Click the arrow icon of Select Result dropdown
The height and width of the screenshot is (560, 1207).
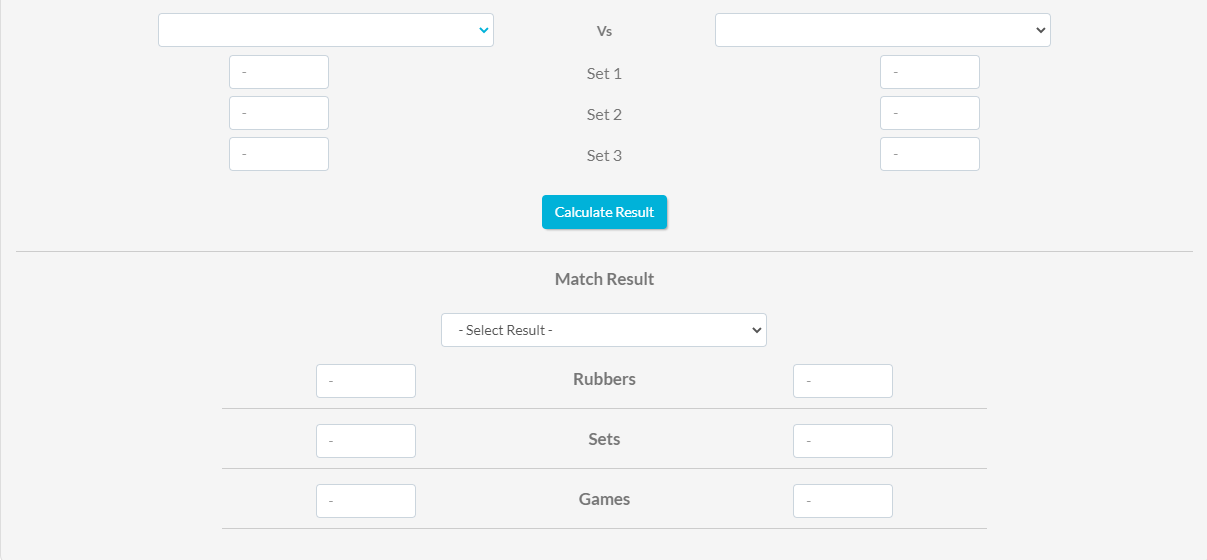click(757, 330)
